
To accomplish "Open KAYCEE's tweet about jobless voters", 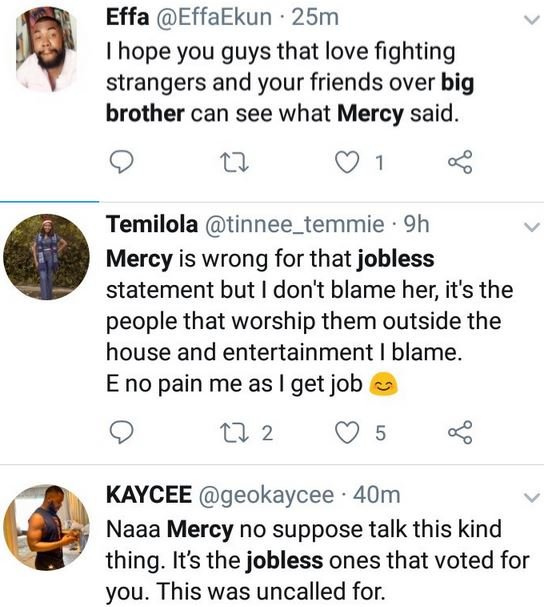I will click(x=317, y=560).
